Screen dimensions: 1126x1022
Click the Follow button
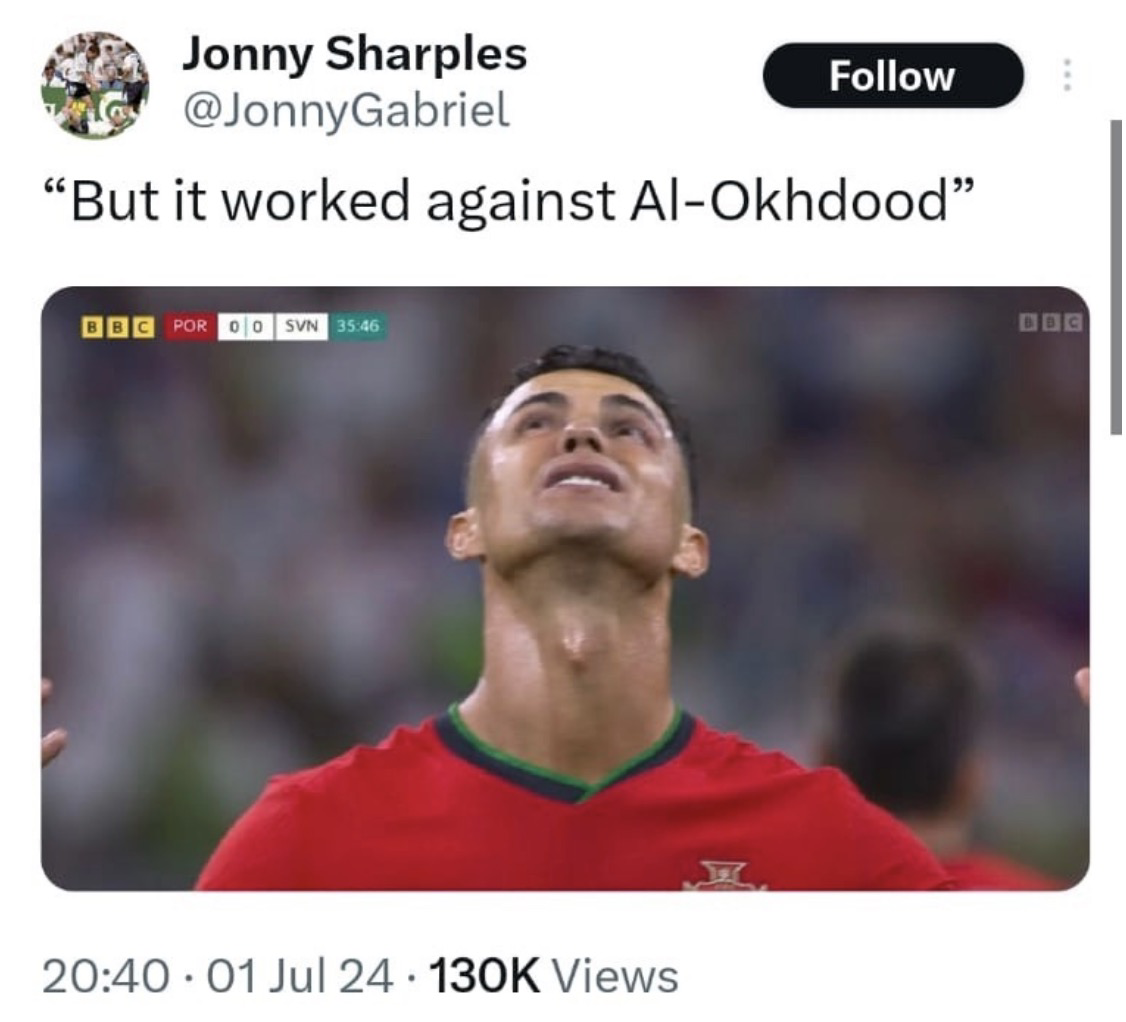(893, 75)
